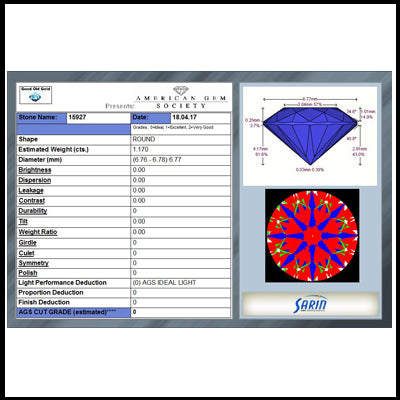Click the Weight Ratio link
Screen dimensions: 400x400
(x=38, y=232)
